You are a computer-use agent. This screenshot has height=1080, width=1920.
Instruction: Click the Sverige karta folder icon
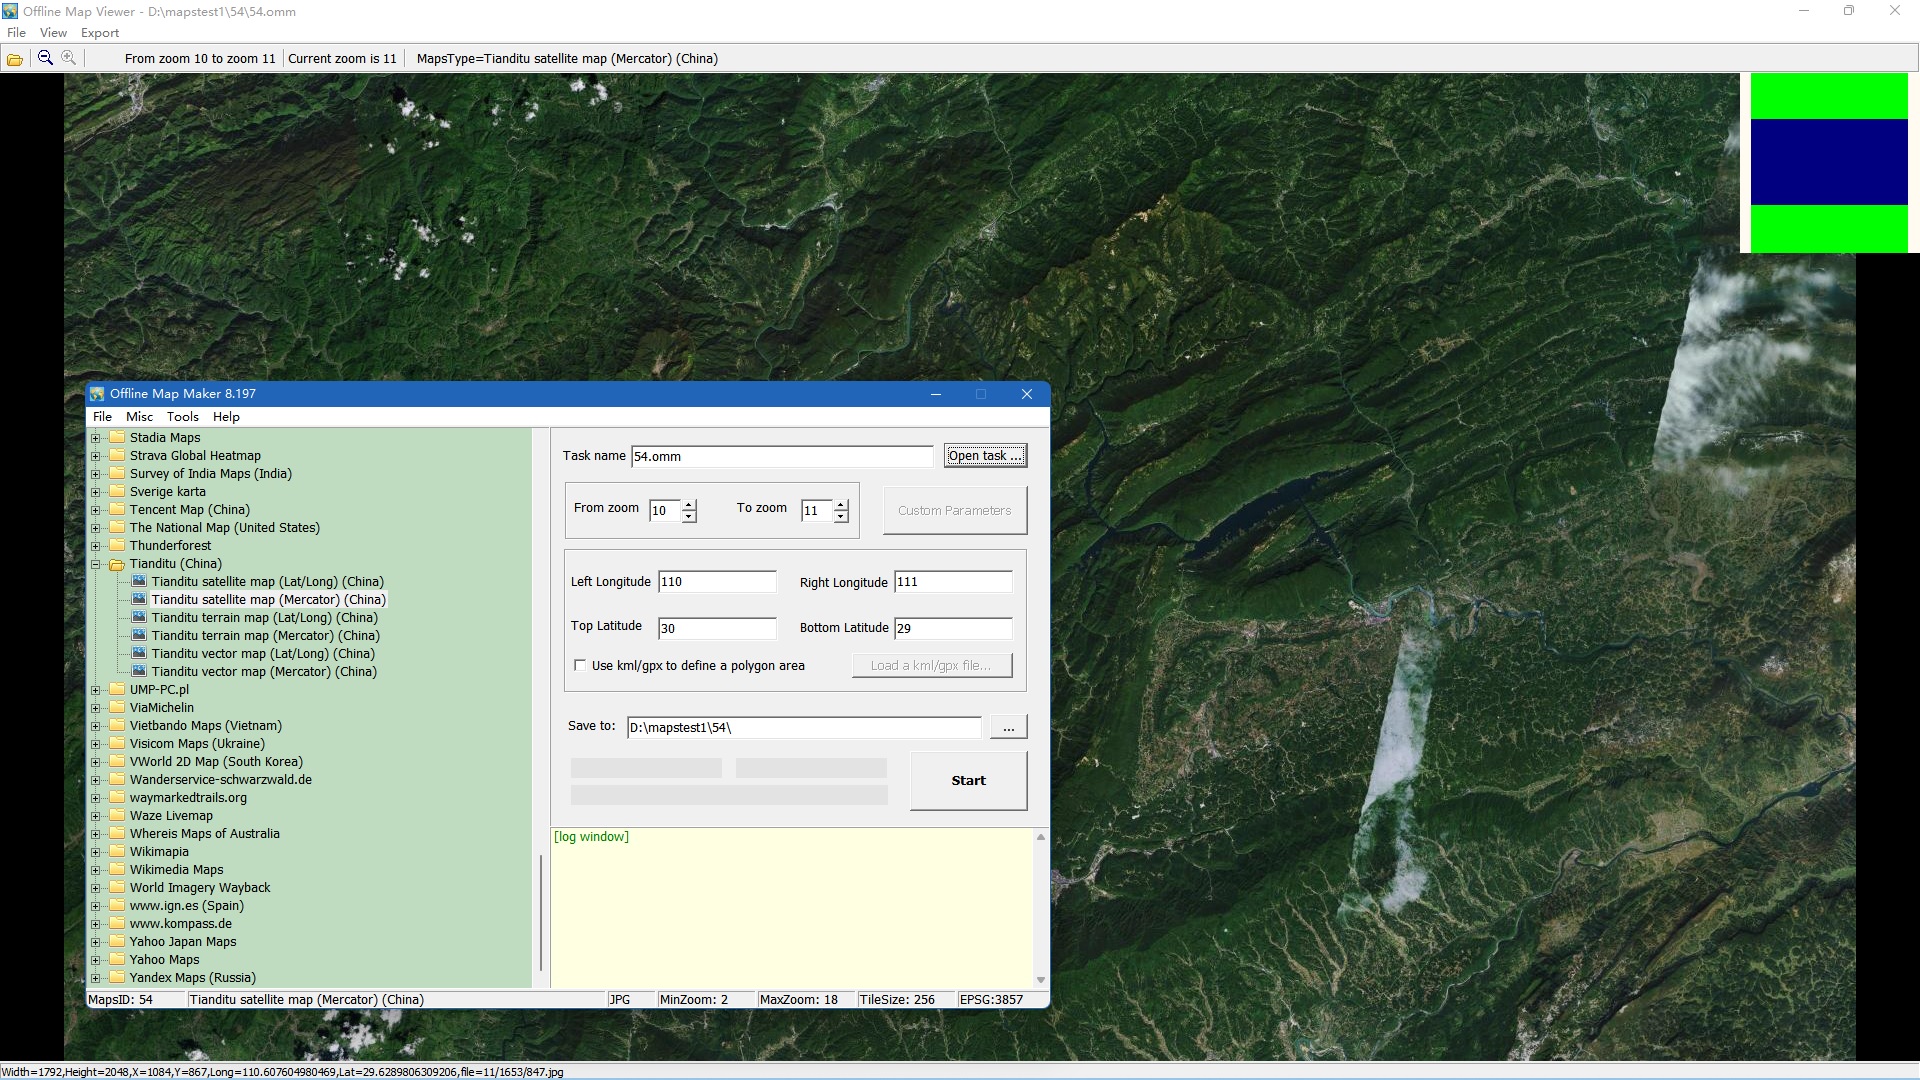point(117,491)
